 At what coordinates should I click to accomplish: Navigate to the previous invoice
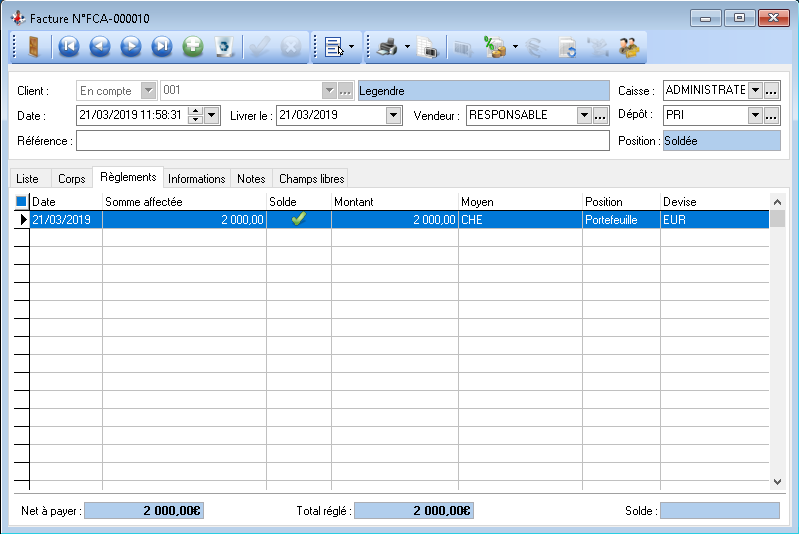(x=99, y=46)
